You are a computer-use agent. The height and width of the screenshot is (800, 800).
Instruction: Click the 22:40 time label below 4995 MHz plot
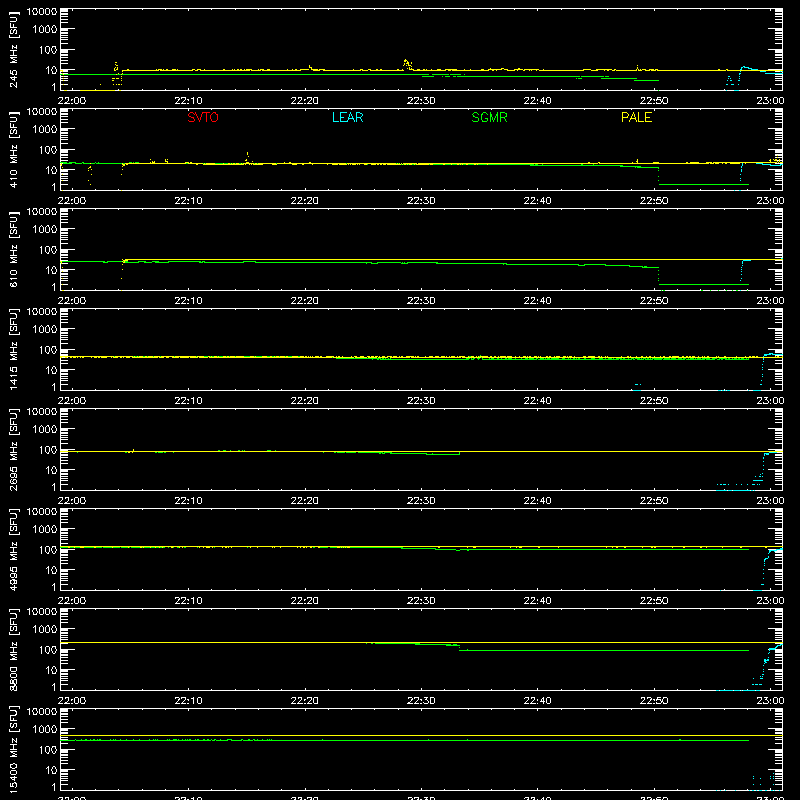[537, 601]
